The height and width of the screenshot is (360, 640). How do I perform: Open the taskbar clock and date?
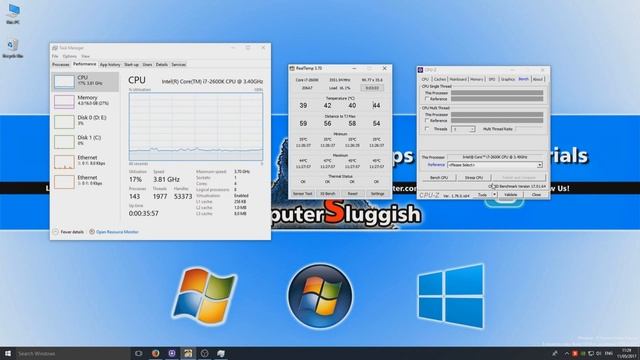point(628,353)
